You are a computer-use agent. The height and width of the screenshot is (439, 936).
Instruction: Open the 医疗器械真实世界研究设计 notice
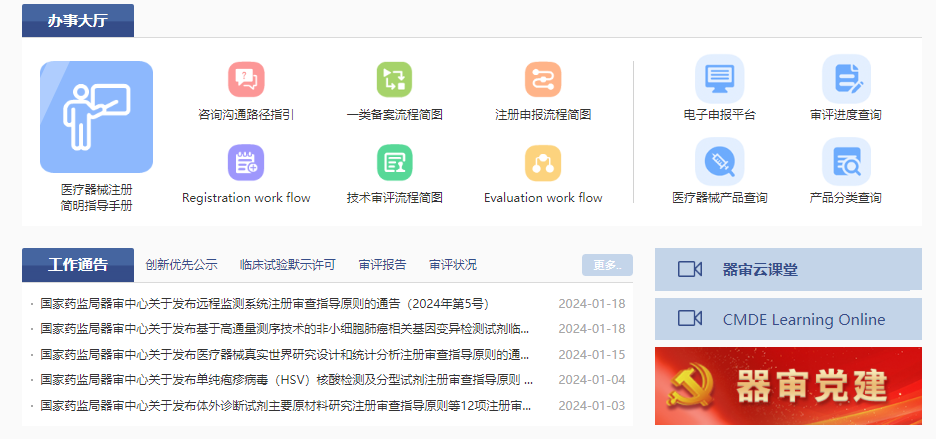click(285, 354)
